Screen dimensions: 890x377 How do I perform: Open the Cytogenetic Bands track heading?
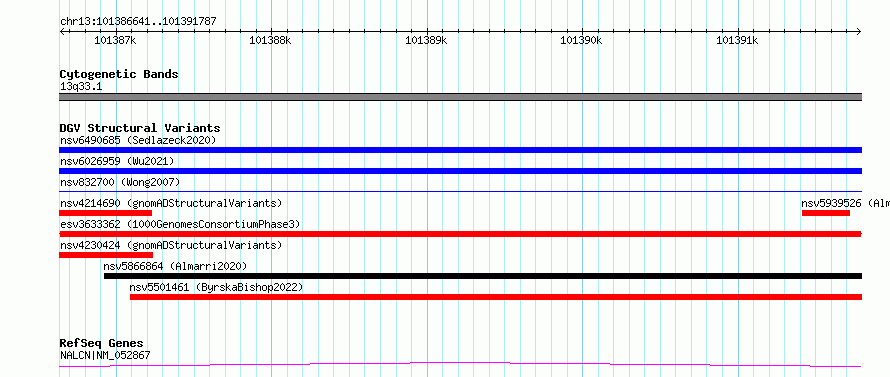(119, 74)
